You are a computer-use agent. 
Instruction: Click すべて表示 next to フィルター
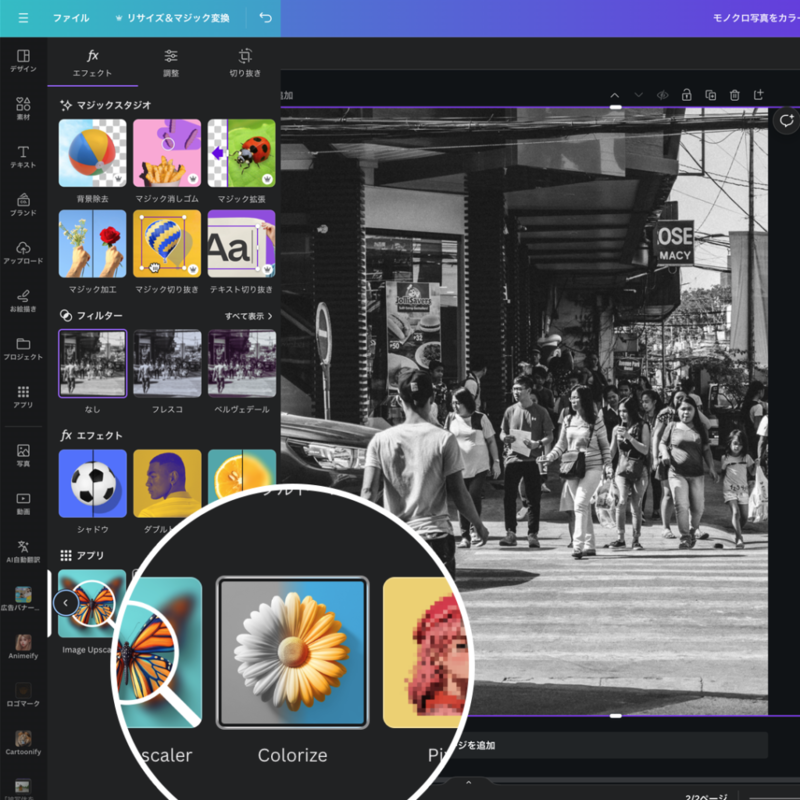point(248,316)
